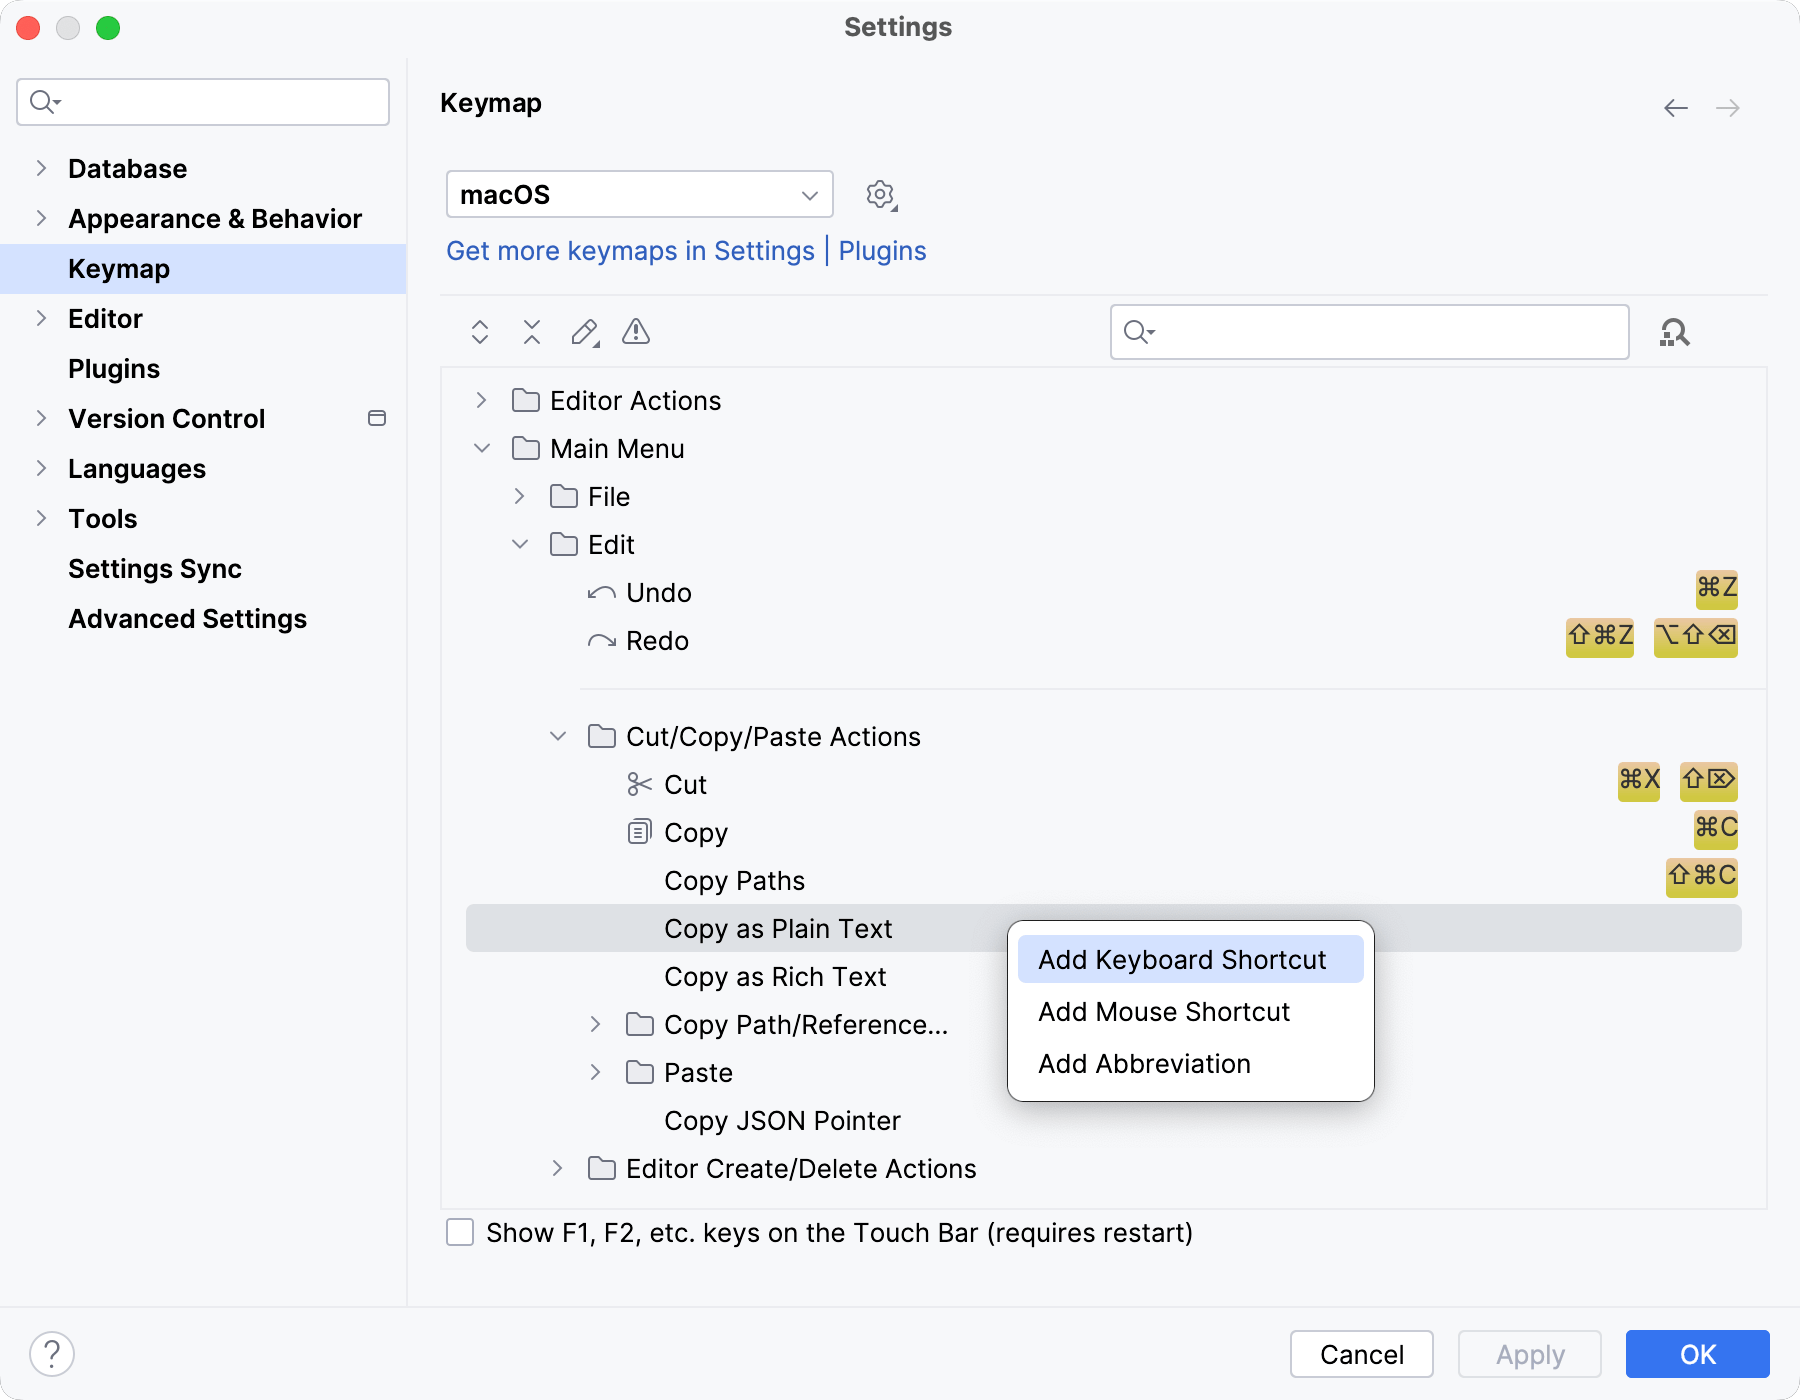Expand the Copy Path/Reference node
This screenshot has height=1400, width=1800.
click(x=595, y=1024)
